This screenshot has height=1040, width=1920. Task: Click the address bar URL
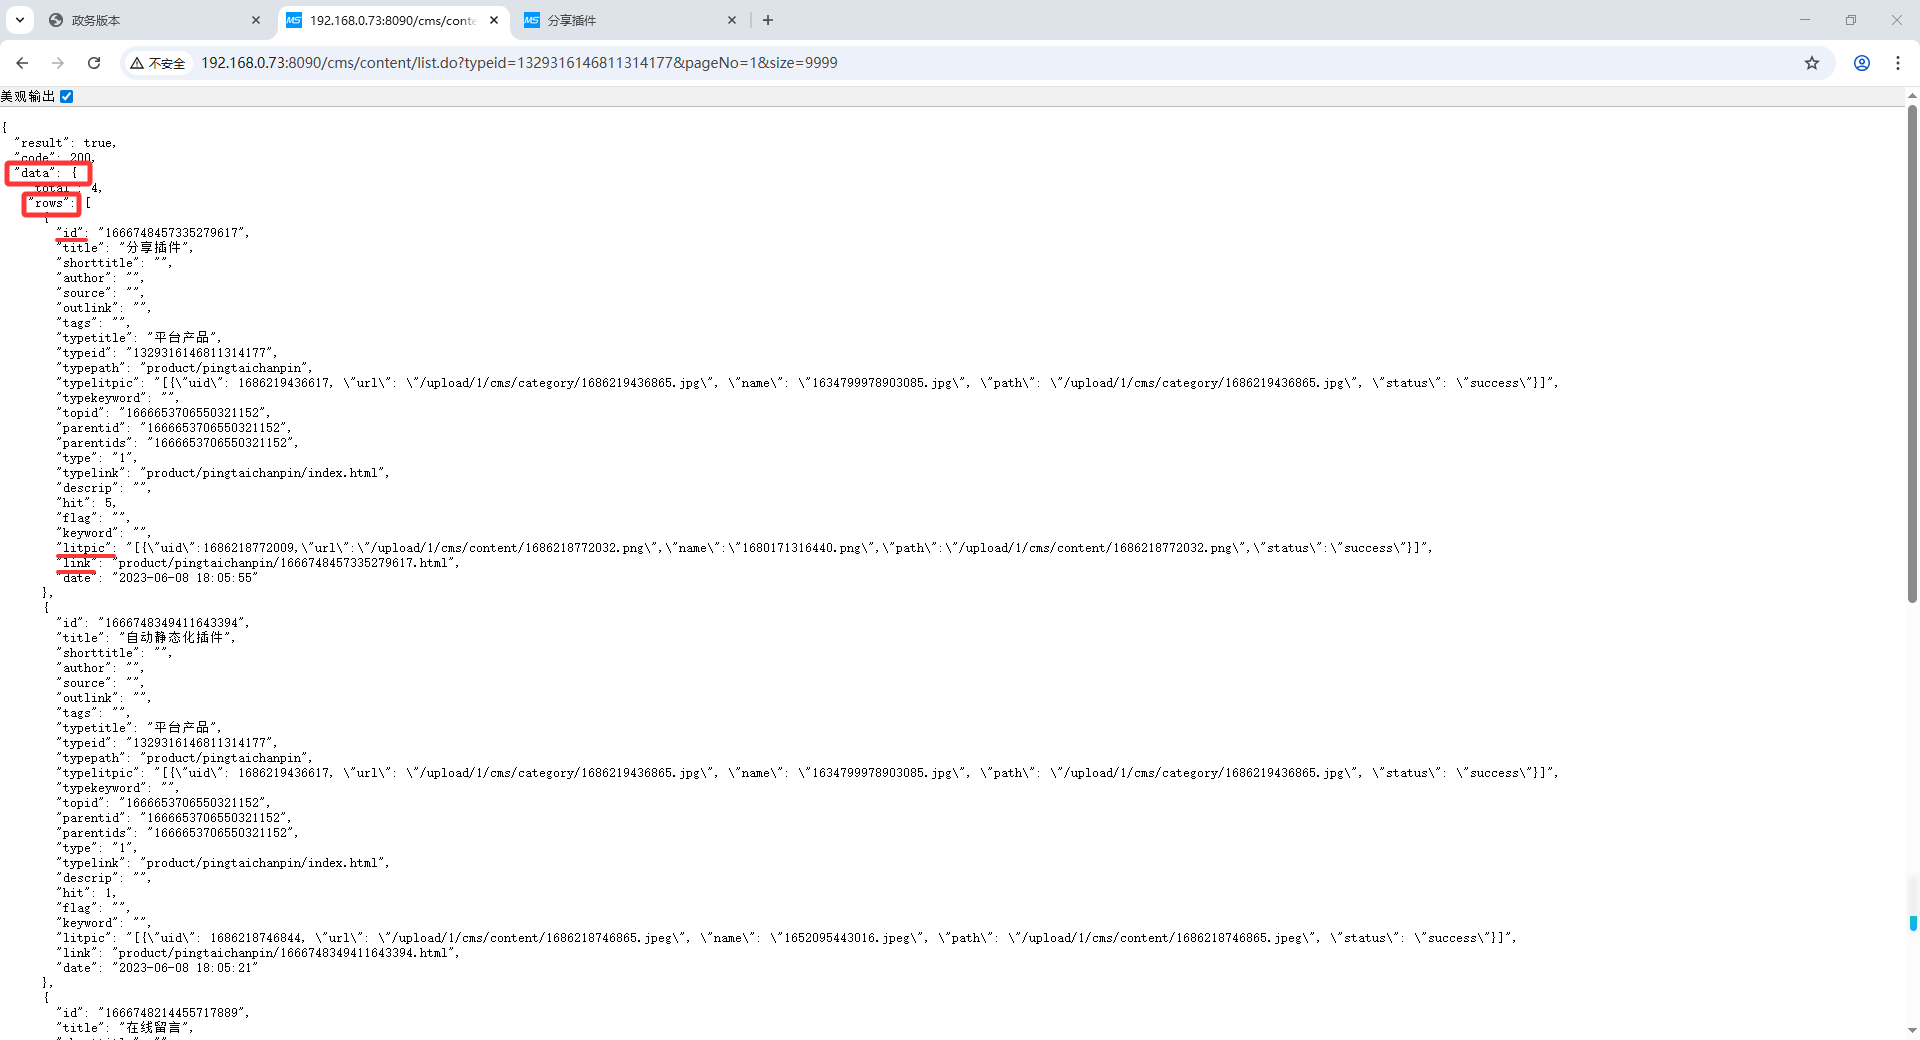click(519, 63)
